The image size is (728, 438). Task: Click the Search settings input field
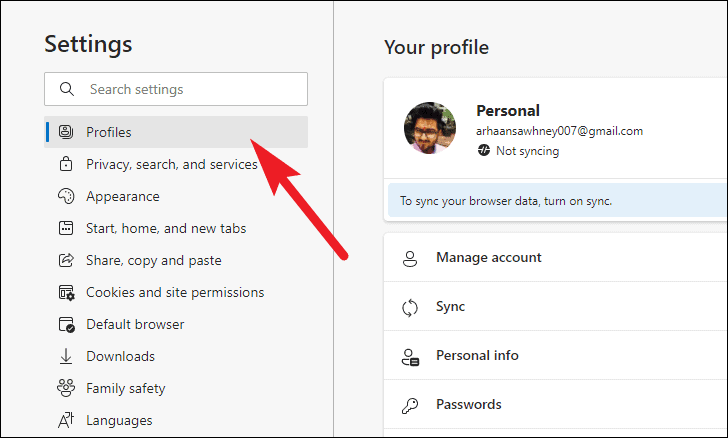click(176, 89)
